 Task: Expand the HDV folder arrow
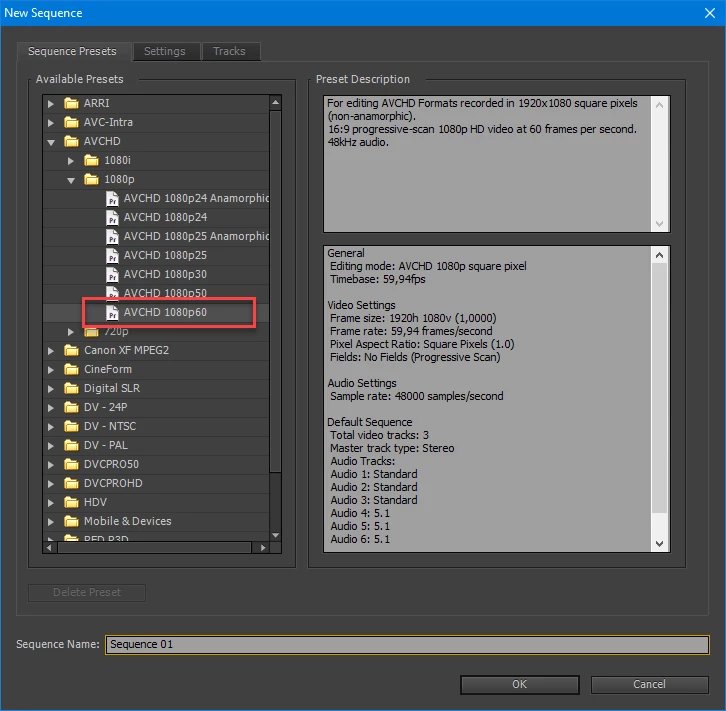coord(51,503)
